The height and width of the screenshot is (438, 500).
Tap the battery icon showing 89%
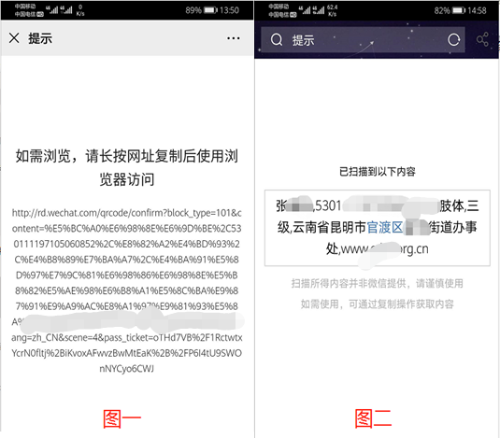click(211, 10)
